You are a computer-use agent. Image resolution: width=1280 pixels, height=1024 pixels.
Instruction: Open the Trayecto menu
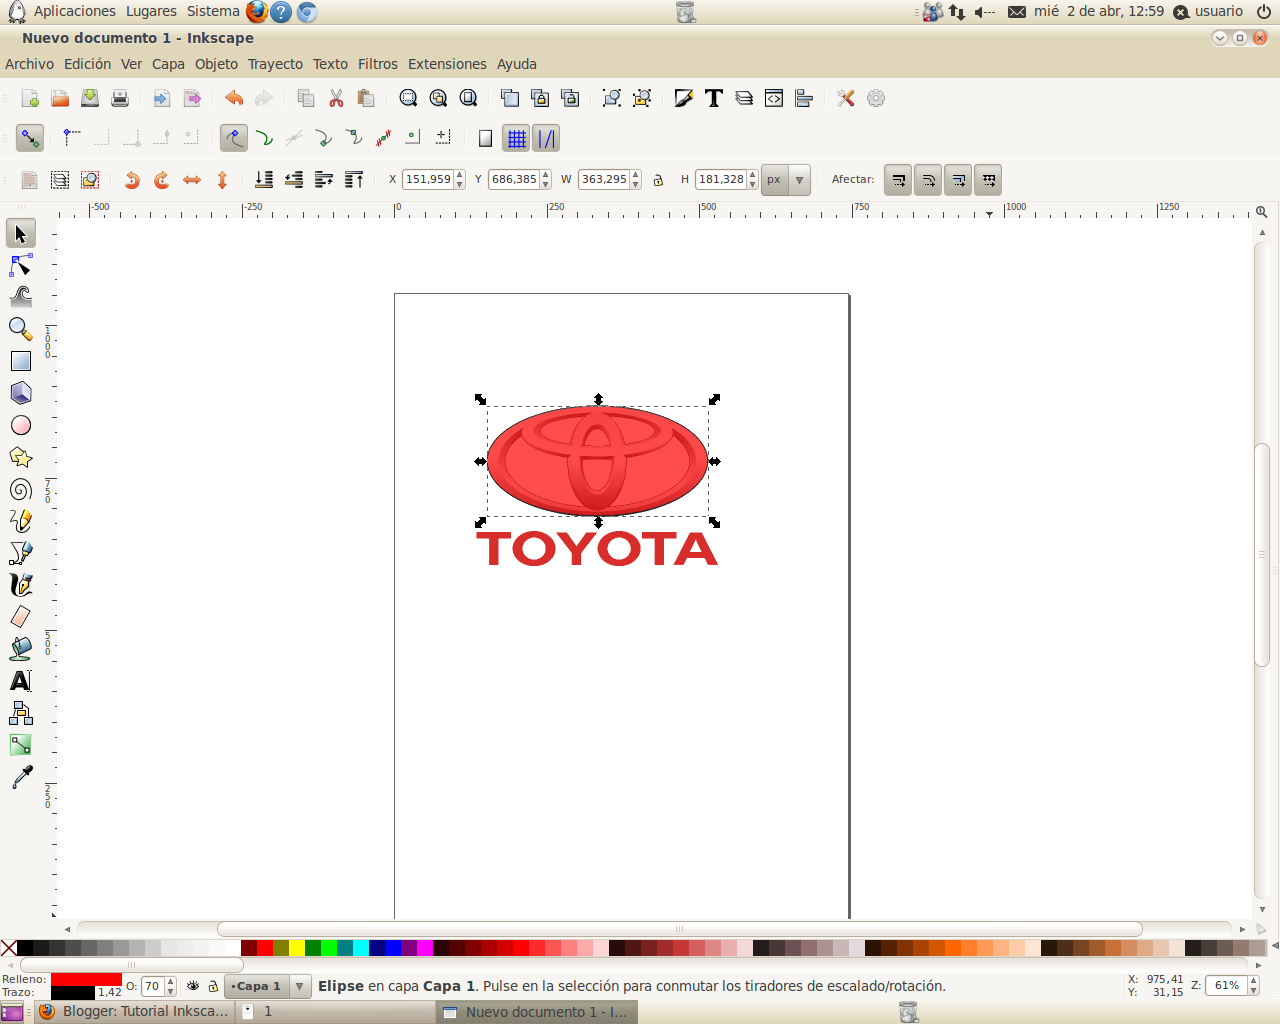(x=275, y=64)
